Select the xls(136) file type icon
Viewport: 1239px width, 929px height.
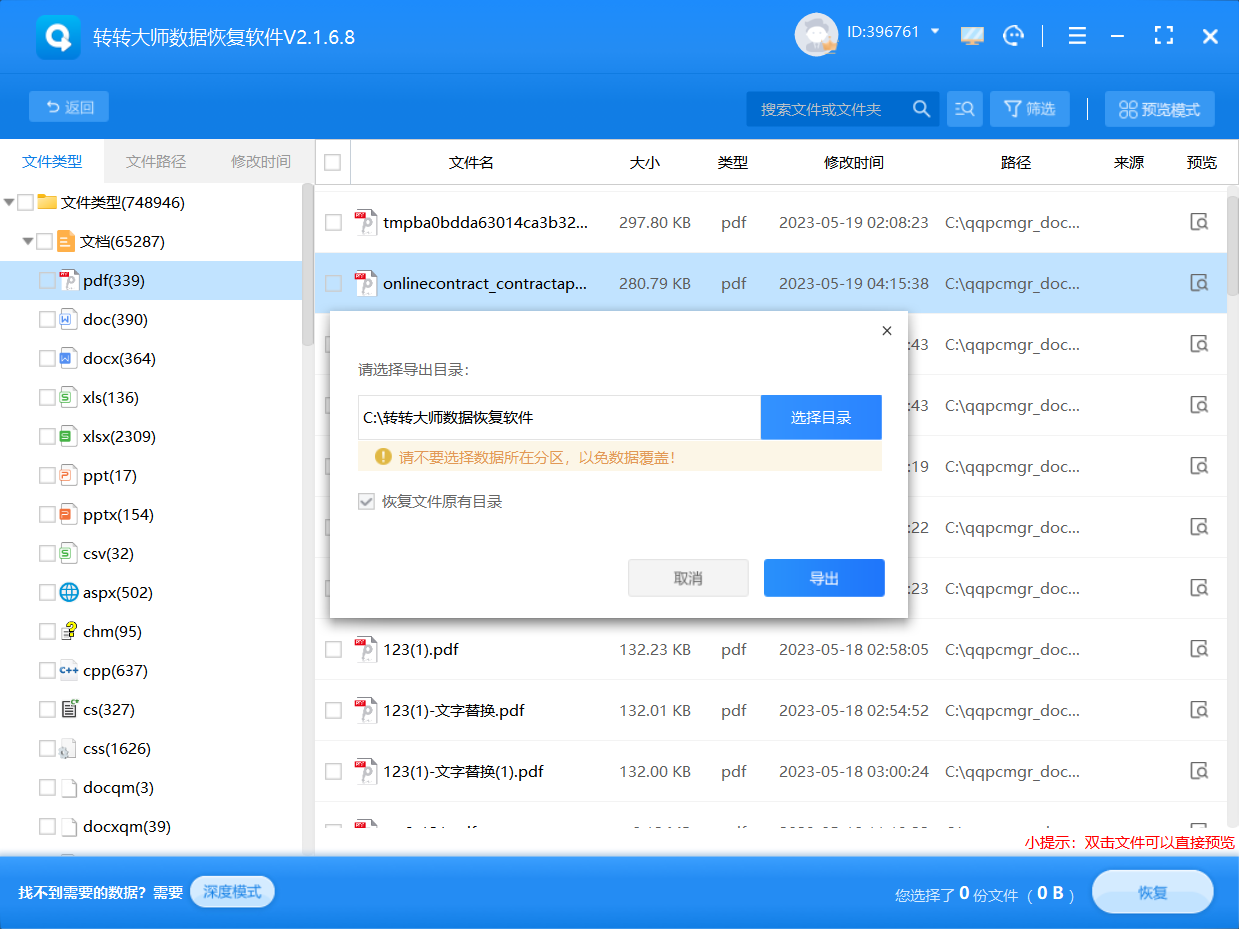(x=68, y=398)
